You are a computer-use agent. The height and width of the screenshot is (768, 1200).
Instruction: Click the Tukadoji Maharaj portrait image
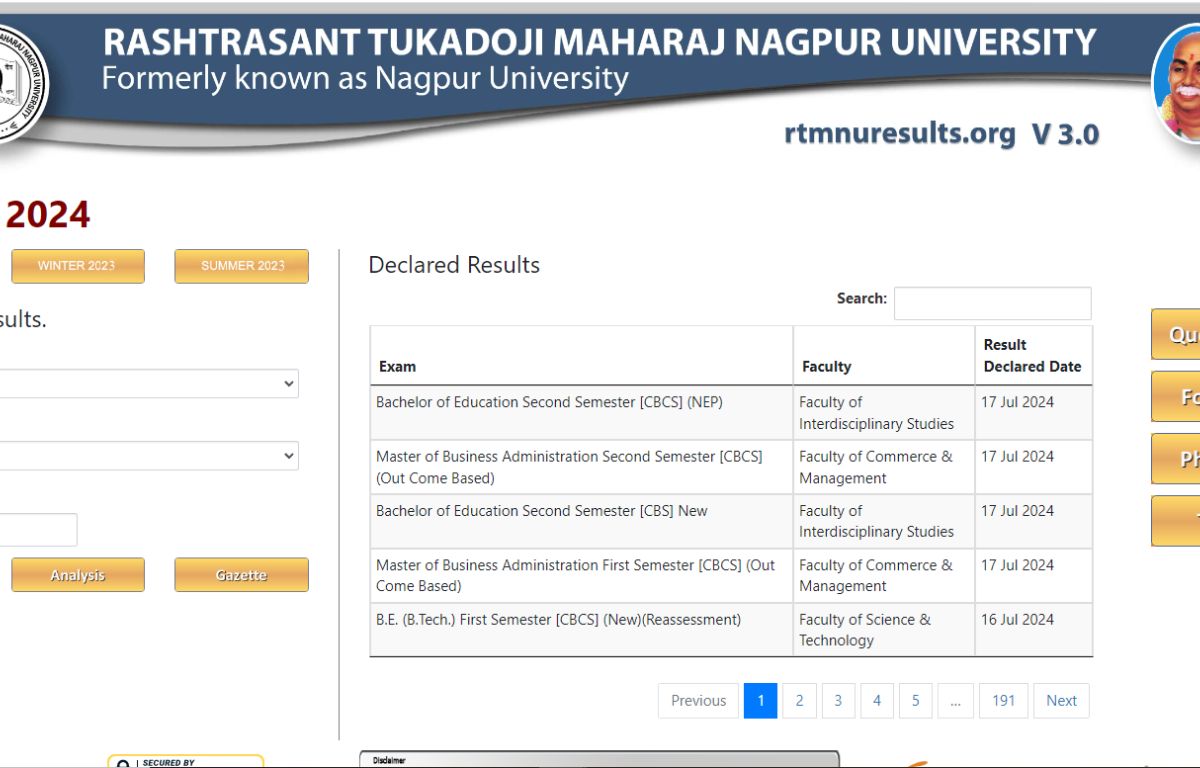click(x=1178, y=84)
